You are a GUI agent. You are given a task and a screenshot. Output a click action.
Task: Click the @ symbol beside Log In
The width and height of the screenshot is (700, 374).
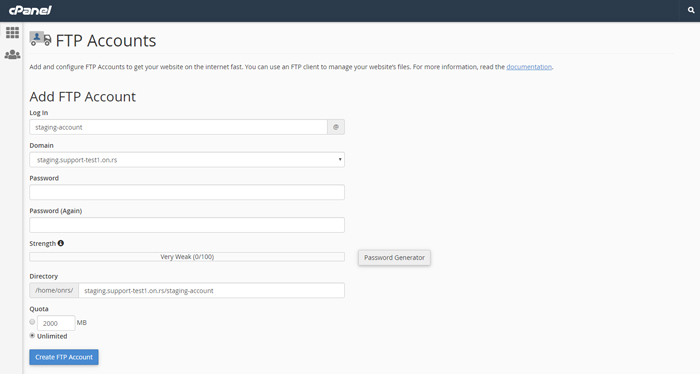[336, 127]
